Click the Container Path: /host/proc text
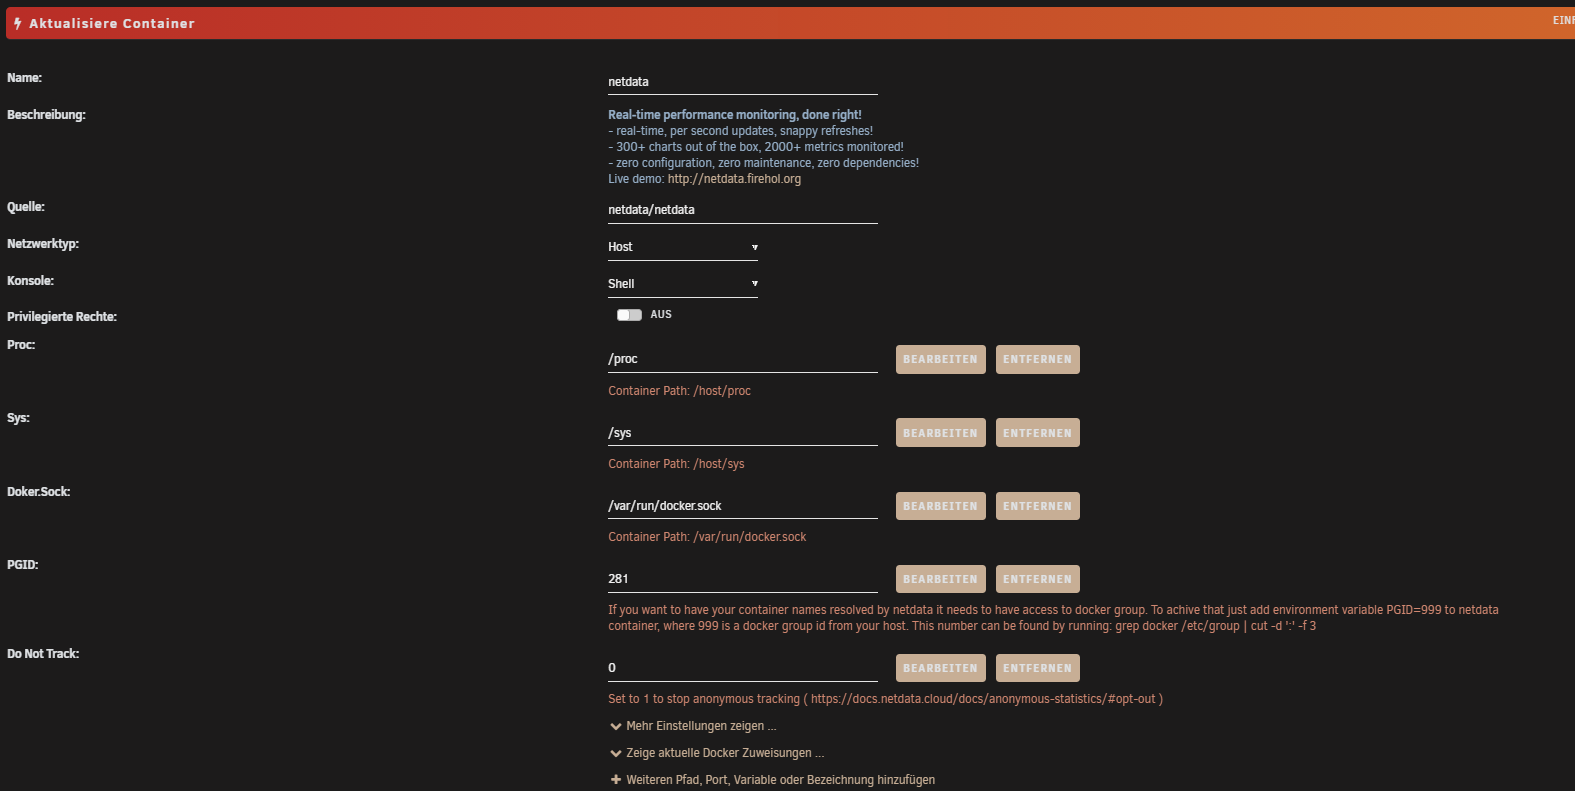 679,391
